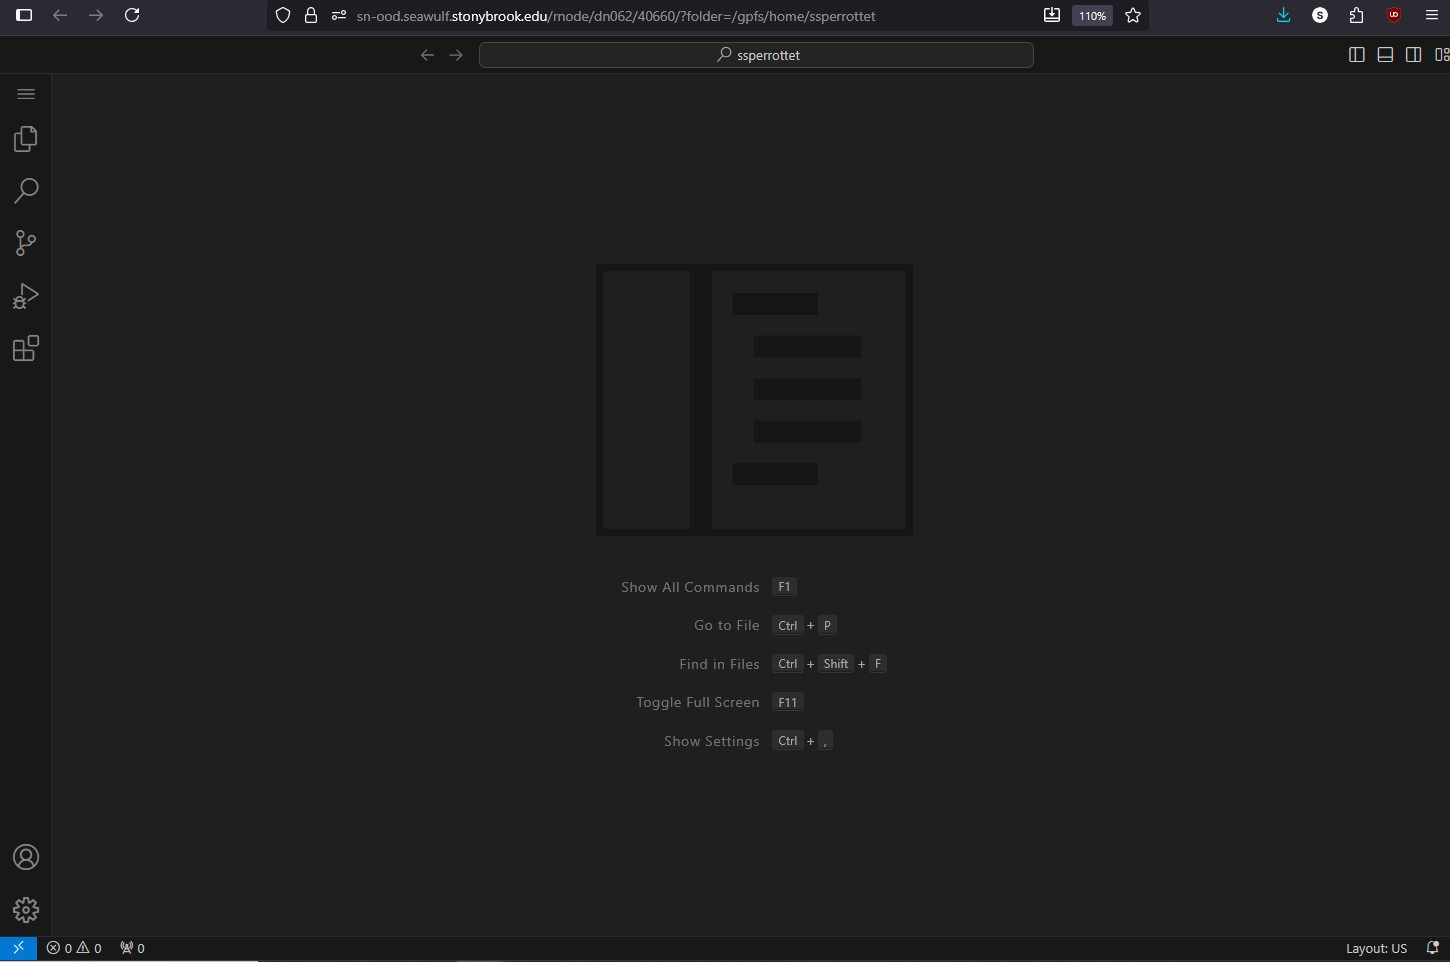Viewport: 1450px width, 962px height.
Task: Open the hamburger application menu
Action: (x=26, y=94)
